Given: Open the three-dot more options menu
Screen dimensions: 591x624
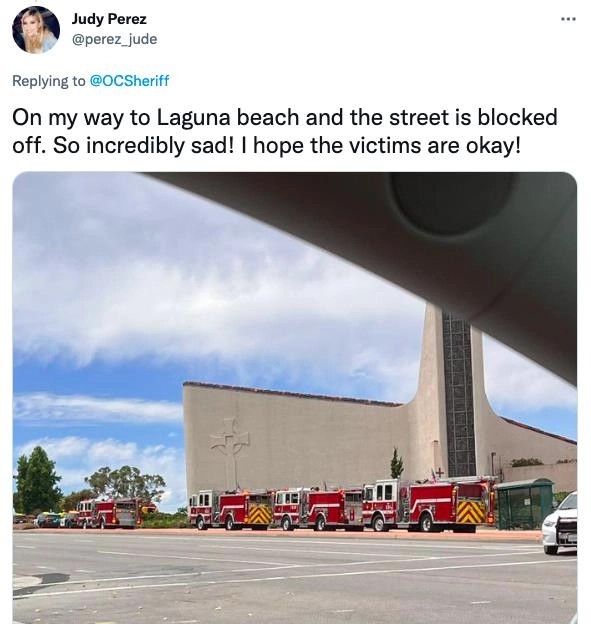Looking at the screenshot, I should click(x=568, y=19).
